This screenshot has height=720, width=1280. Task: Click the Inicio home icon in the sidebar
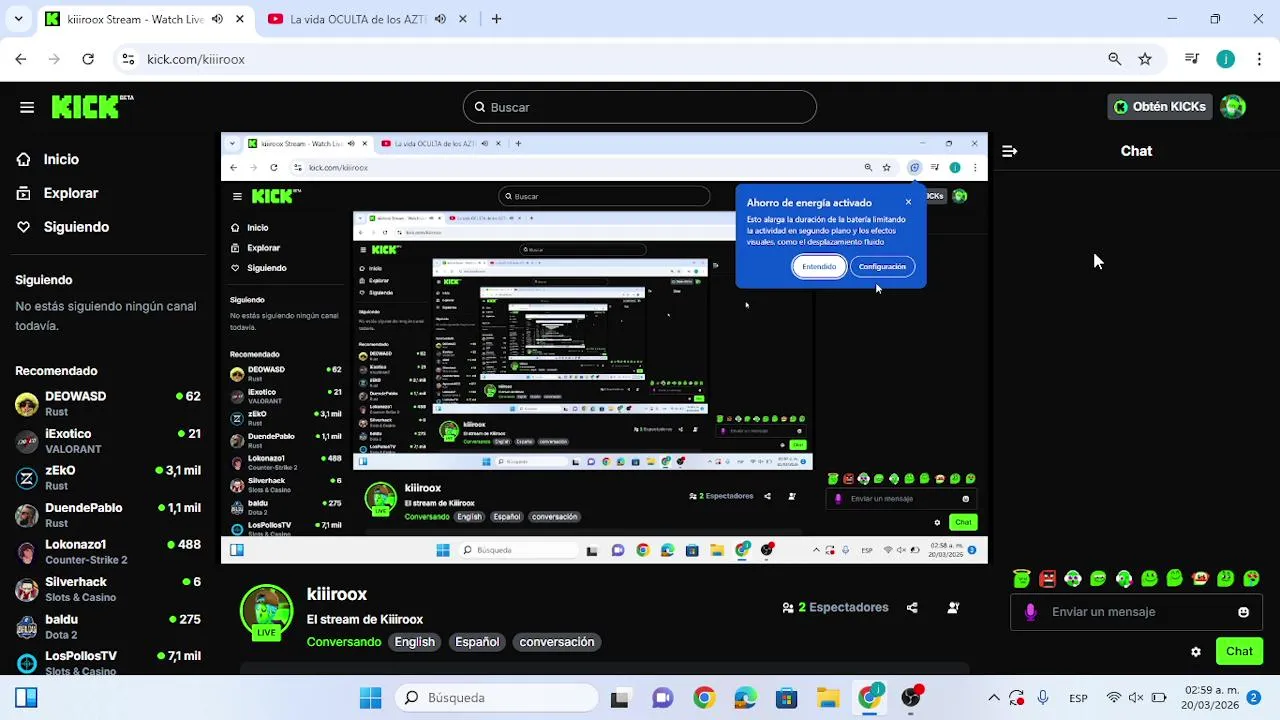pos(24,159)
